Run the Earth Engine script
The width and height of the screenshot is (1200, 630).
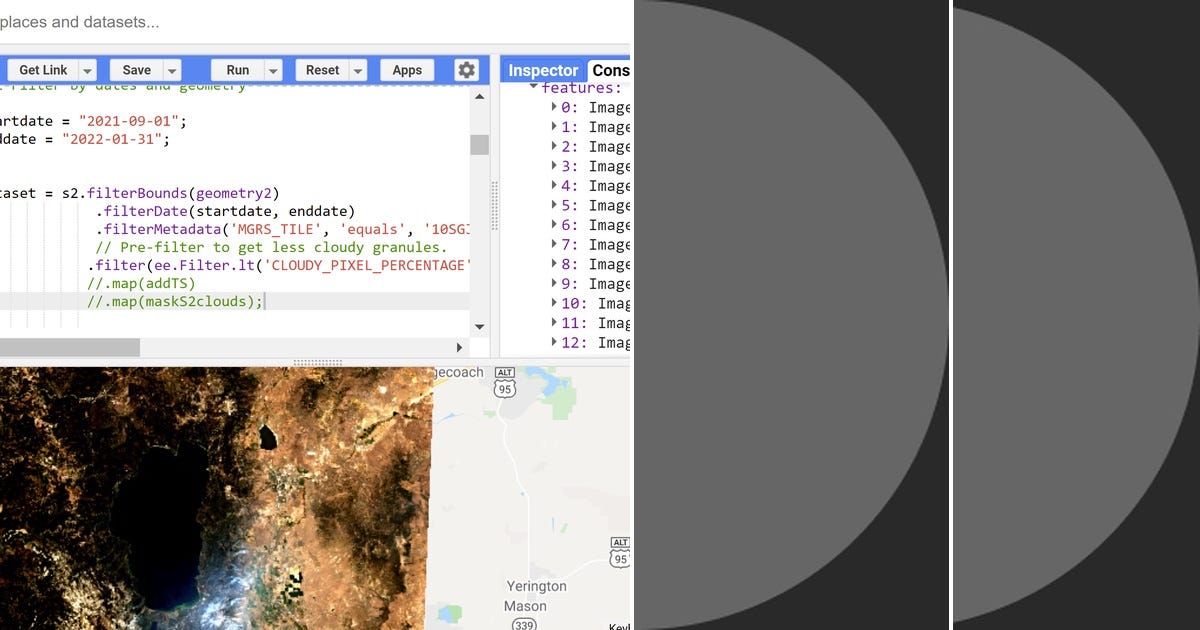tap(236, 70)
